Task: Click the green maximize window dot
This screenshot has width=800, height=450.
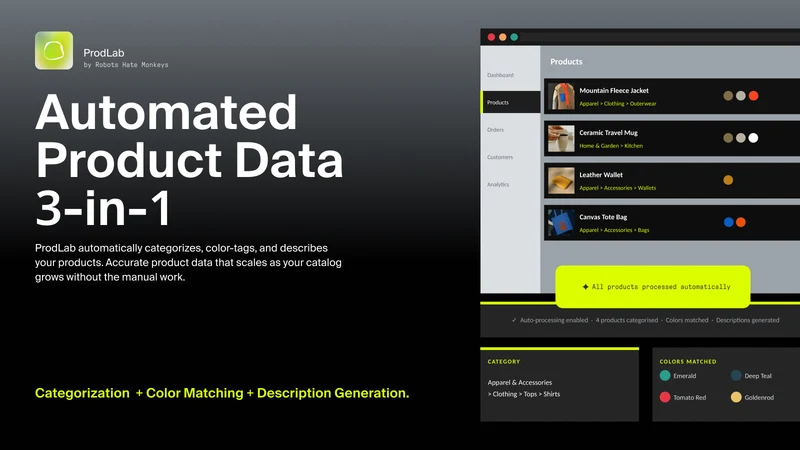Action: (514, 37)
